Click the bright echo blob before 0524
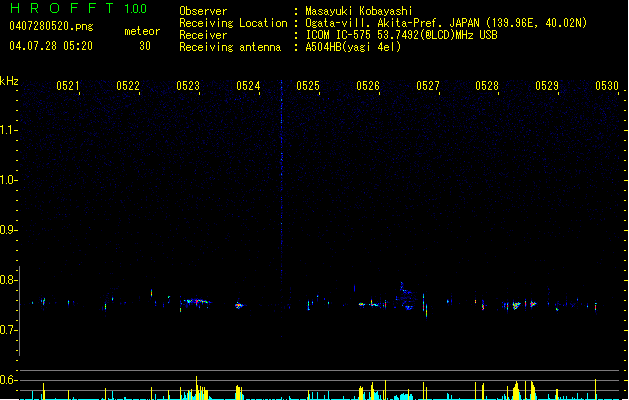Image resolution: width=629 pixels, height=400 pixels. point(239,306)
